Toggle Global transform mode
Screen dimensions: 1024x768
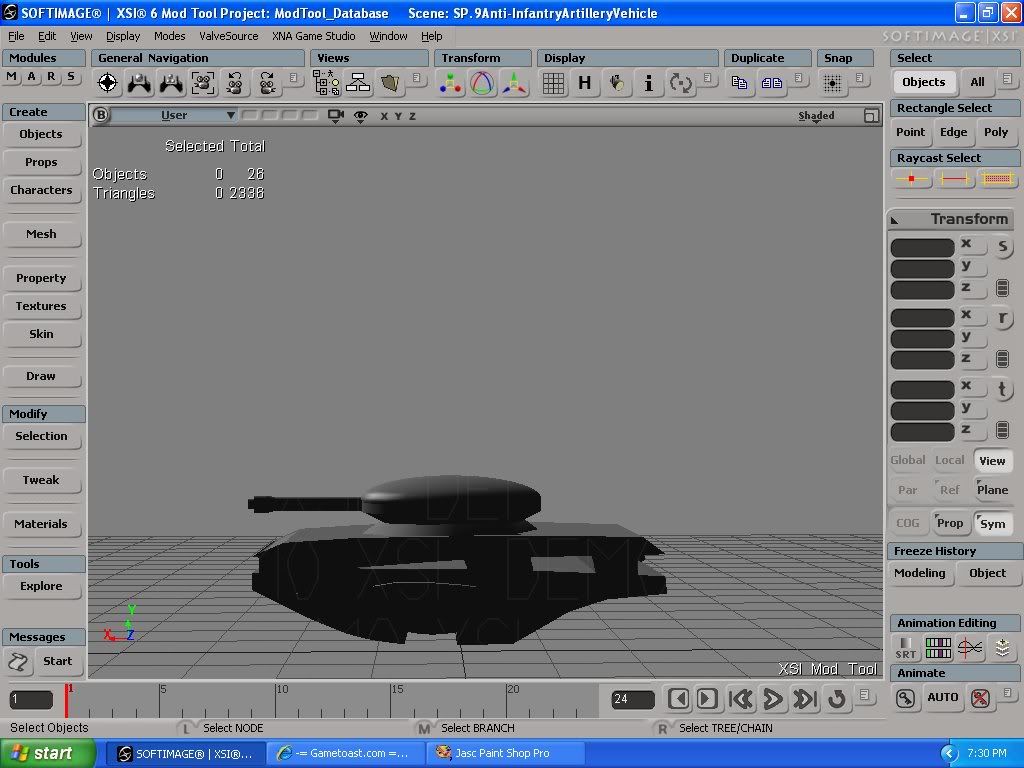click(x=908, y=460)
